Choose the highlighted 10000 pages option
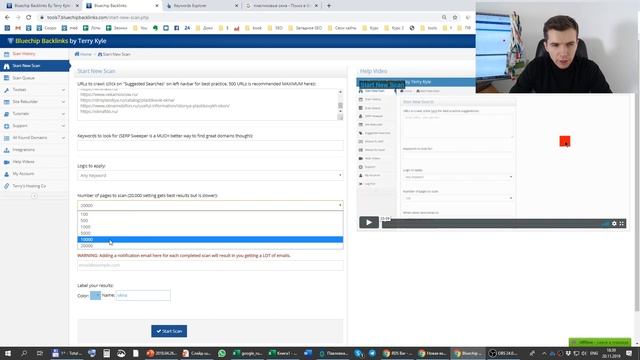The width and height of the screenshot is (640, 360). 210,240
